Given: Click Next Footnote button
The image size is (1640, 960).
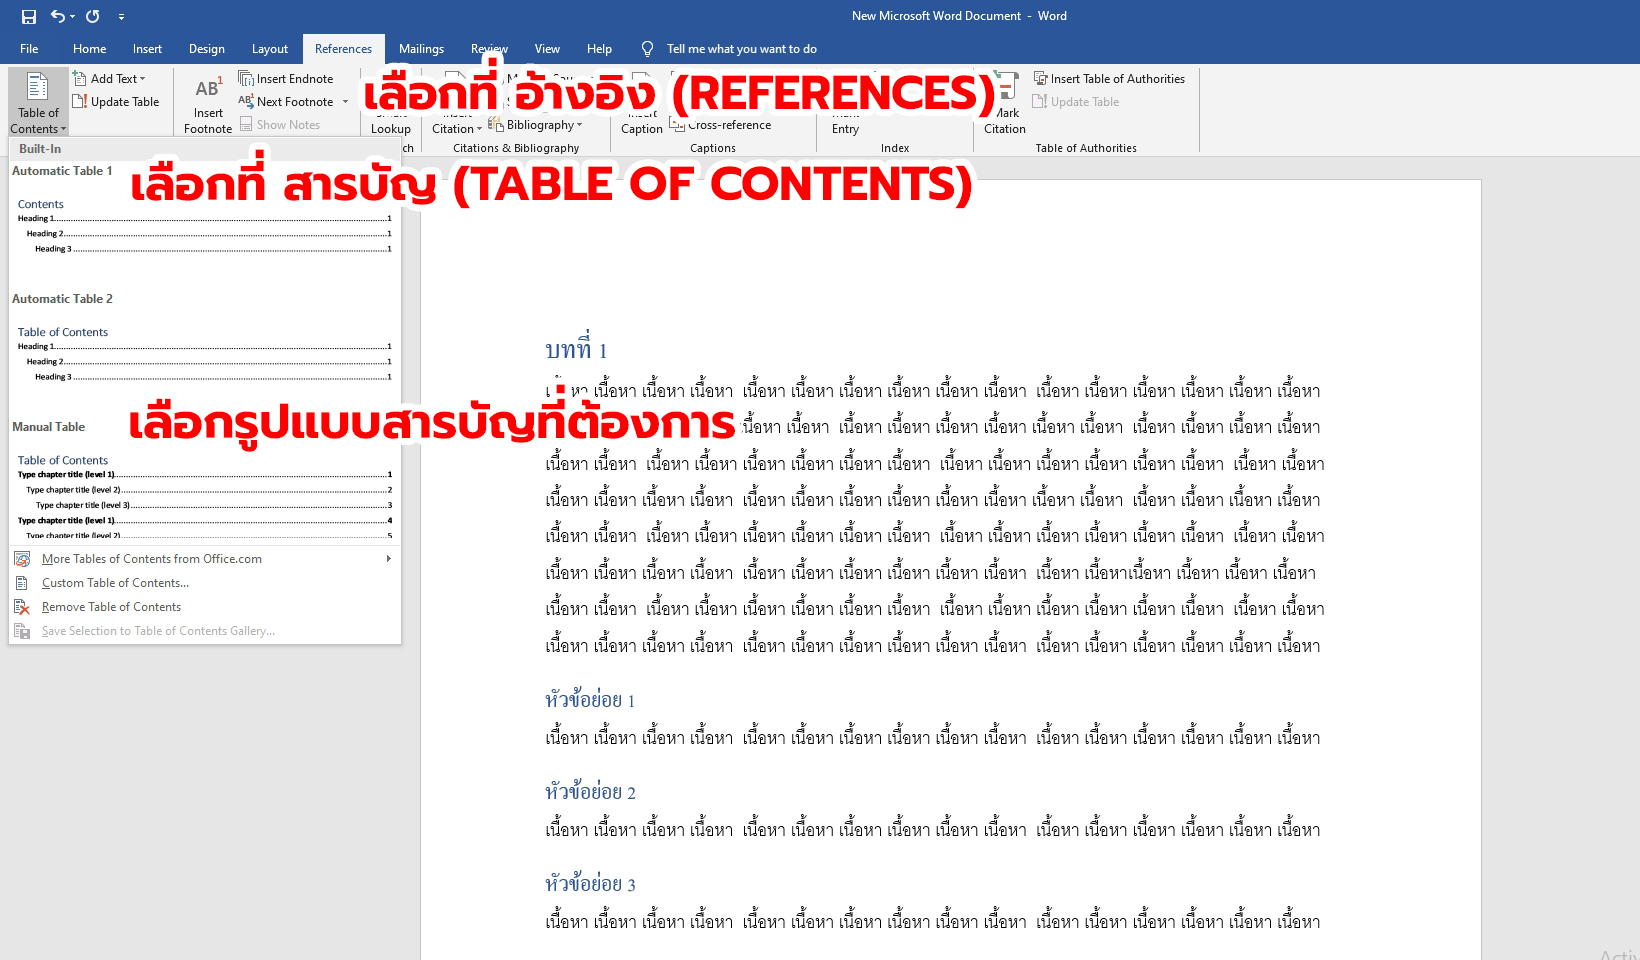Looking at the screenshot, I should 286,101.
